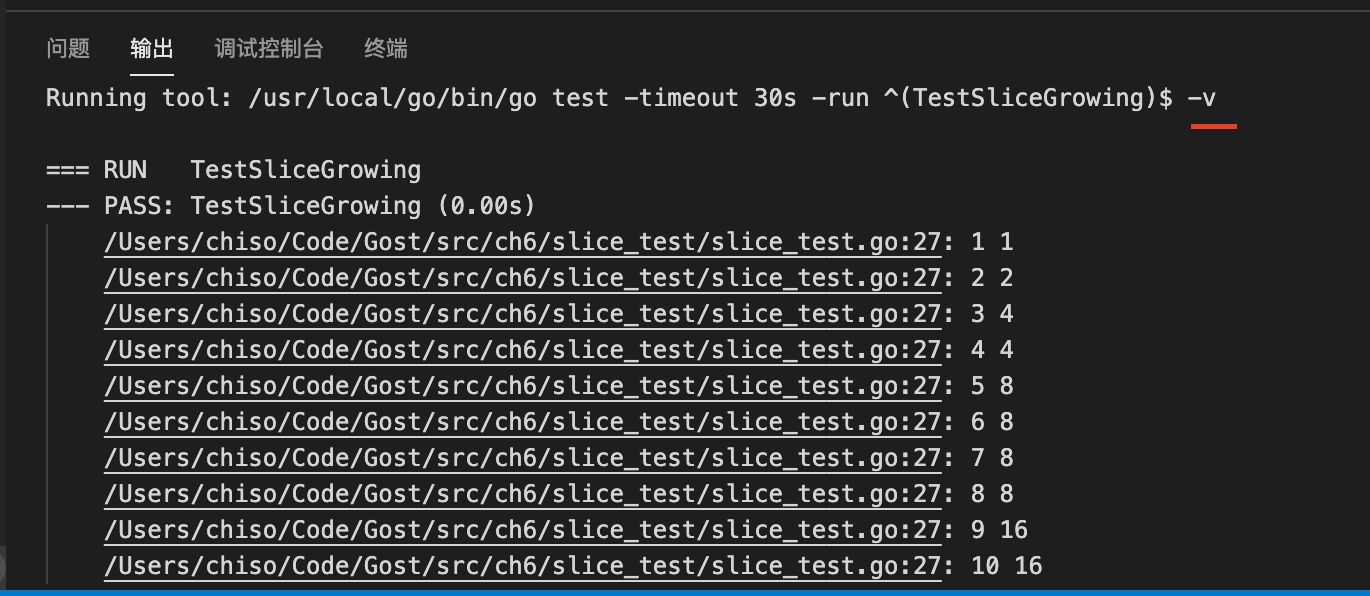Select the 输出 tab

tap(152, 48)
